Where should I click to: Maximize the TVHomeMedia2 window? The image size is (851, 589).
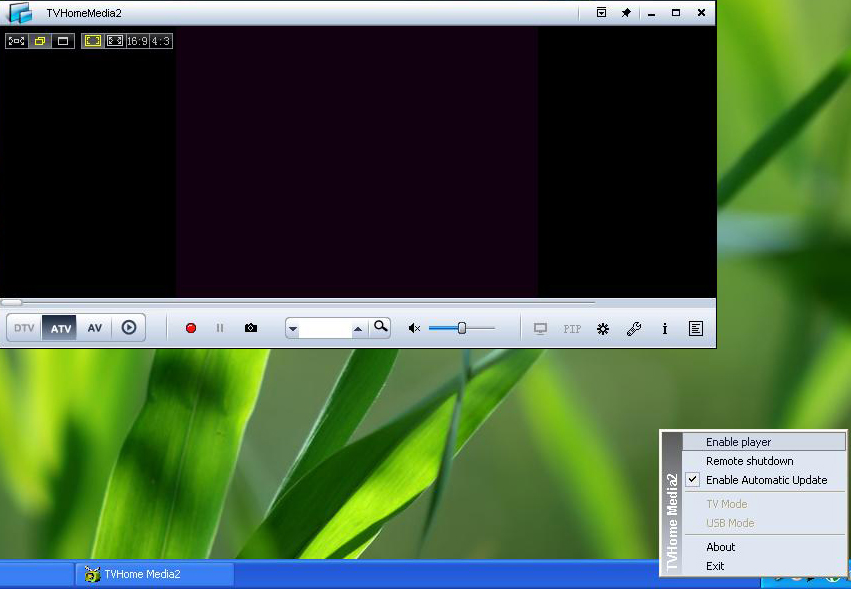coord(676,12)
